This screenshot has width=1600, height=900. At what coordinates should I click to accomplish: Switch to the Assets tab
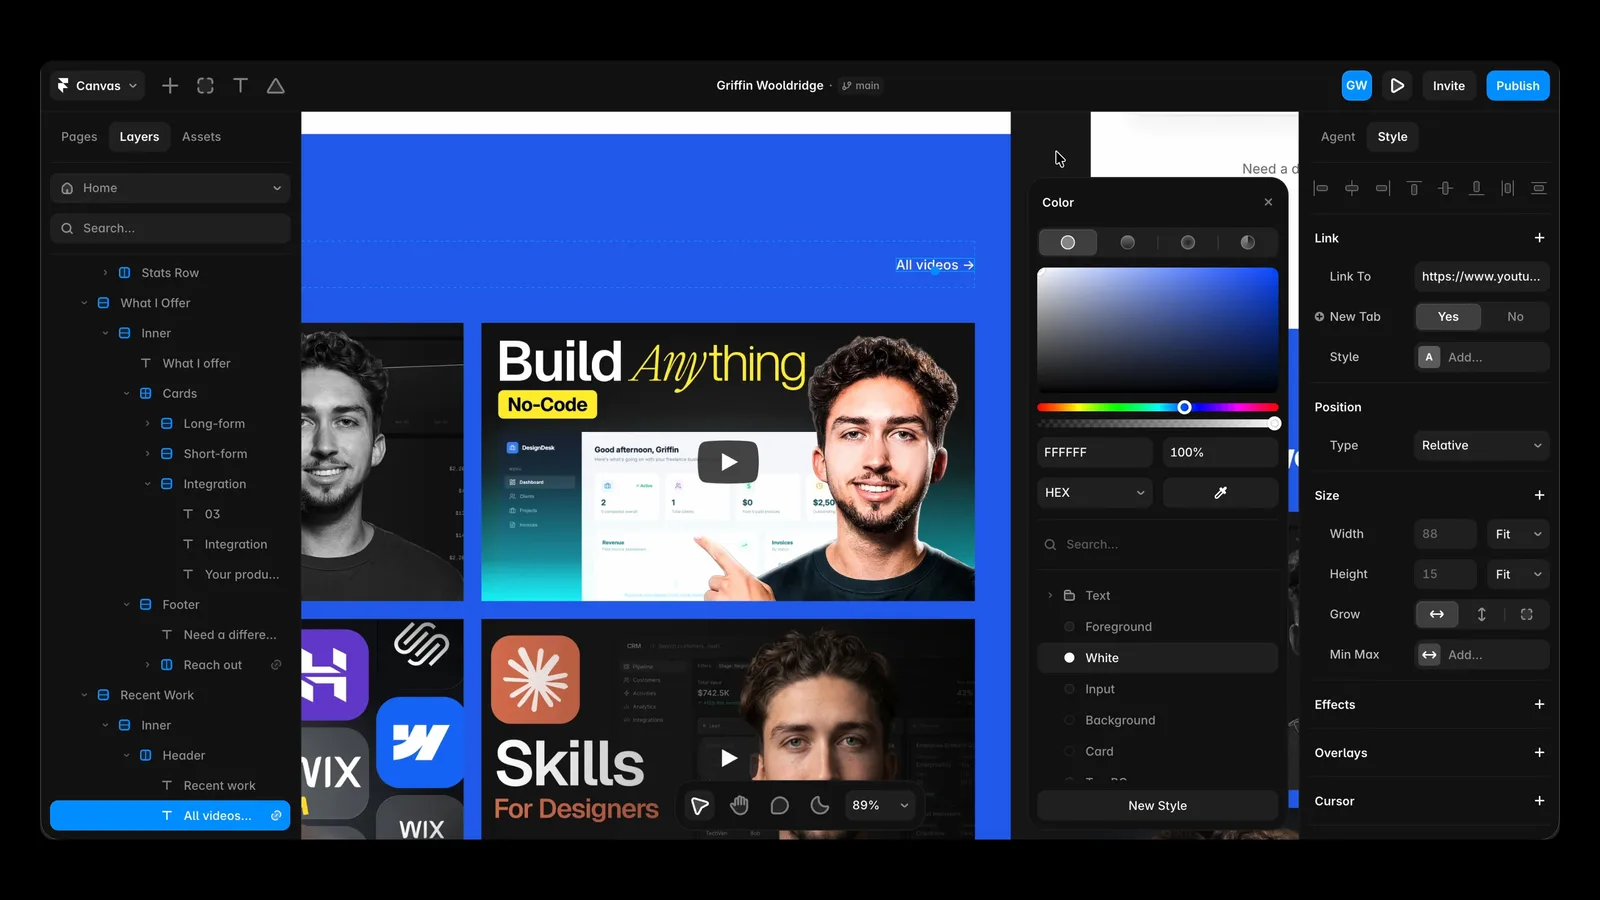[201, 137]
